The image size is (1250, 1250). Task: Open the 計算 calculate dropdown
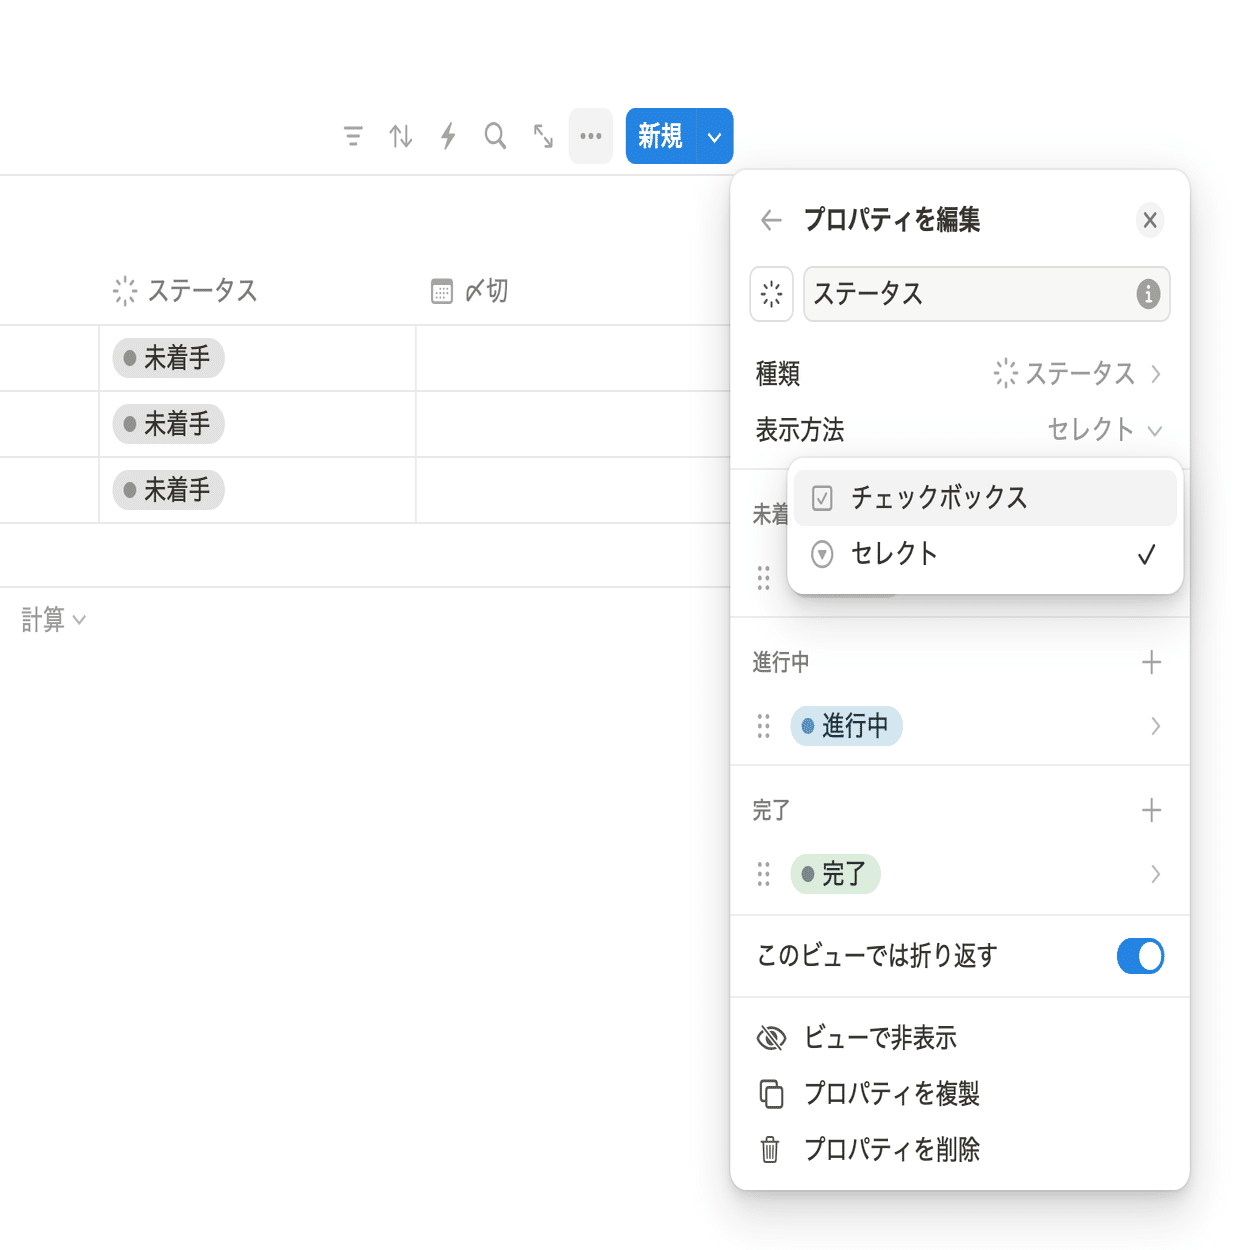54,620
